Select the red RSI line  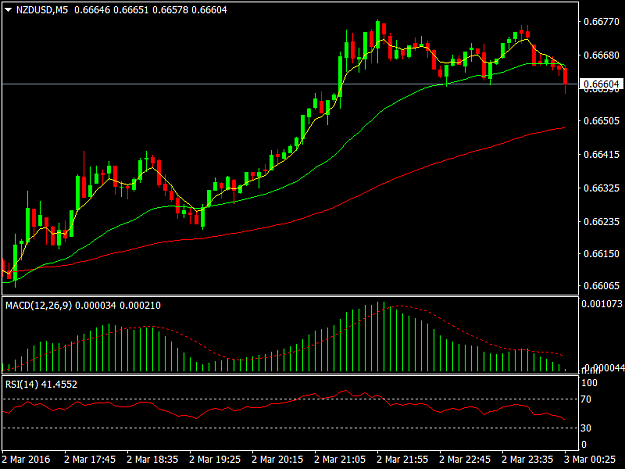[x=283, y=404]
